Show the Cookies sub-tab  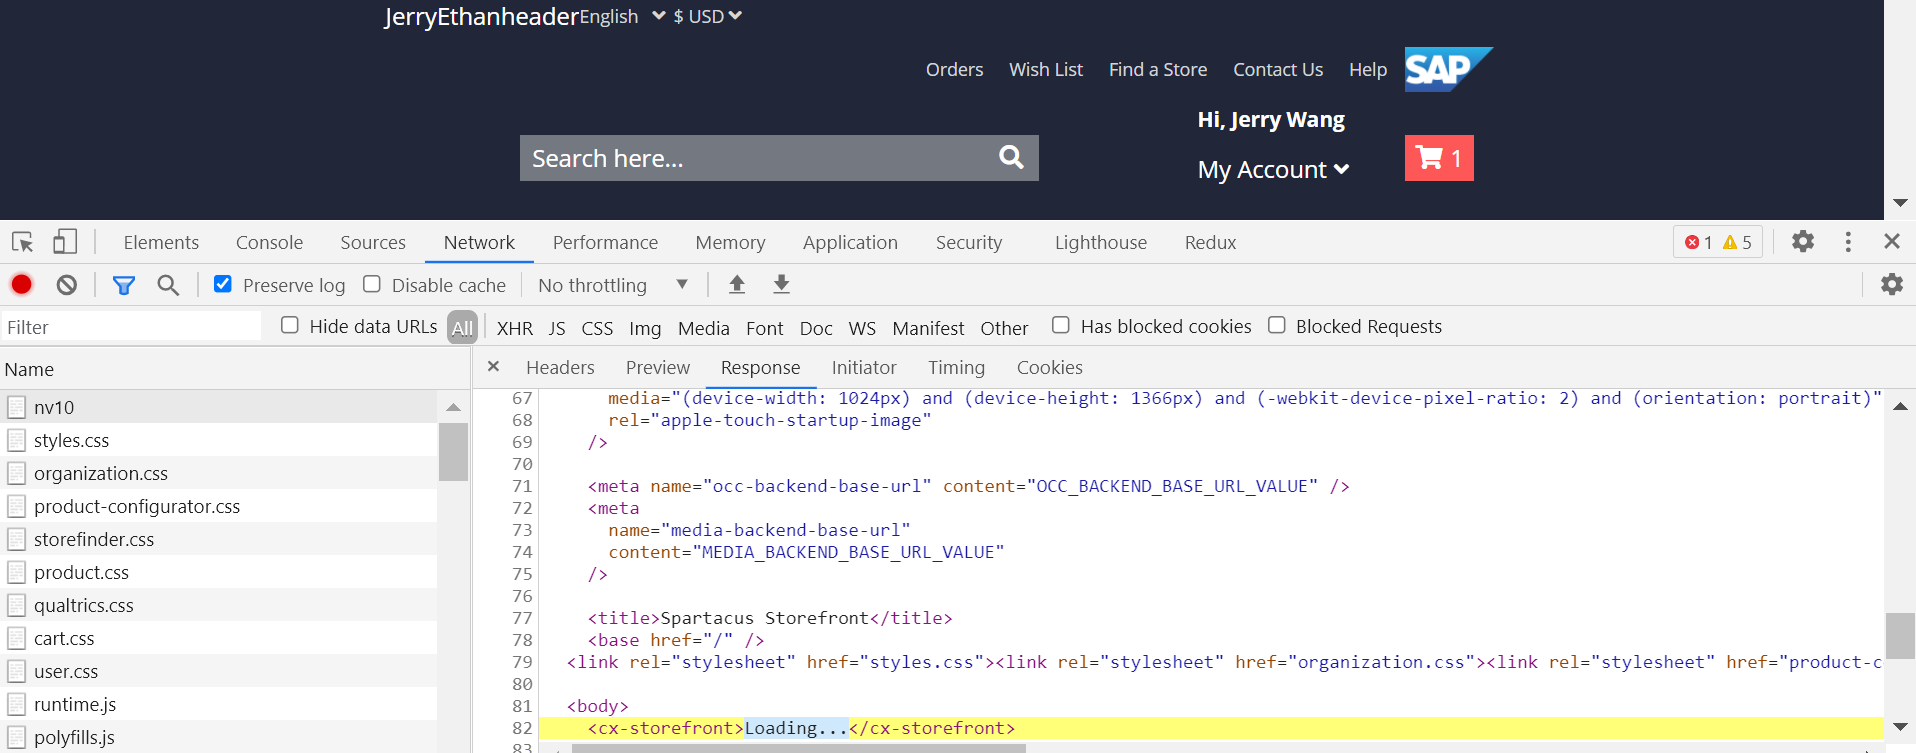(1050, 367)
